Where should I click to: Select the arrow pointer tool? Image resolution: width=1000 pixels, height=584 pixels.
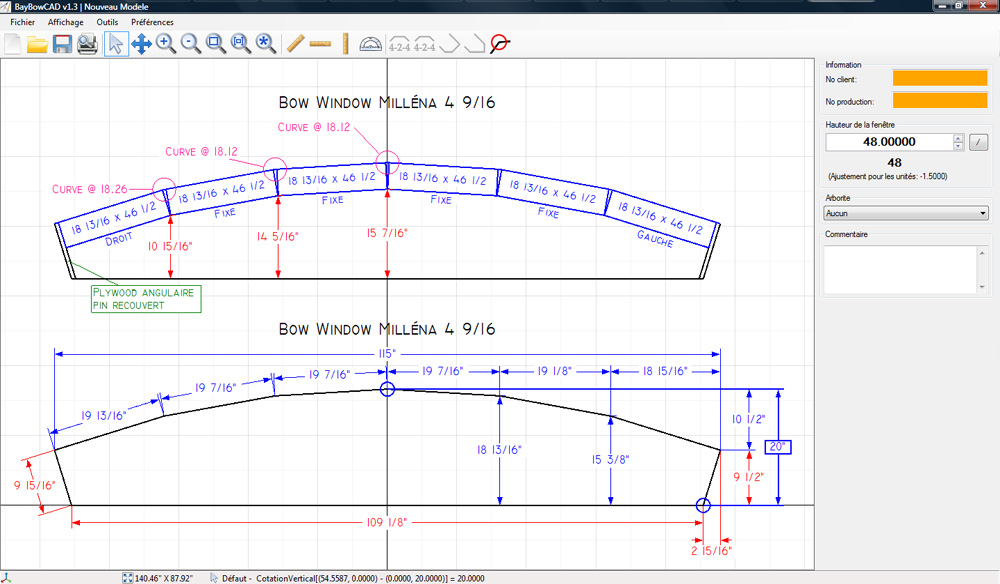point(116,43)
